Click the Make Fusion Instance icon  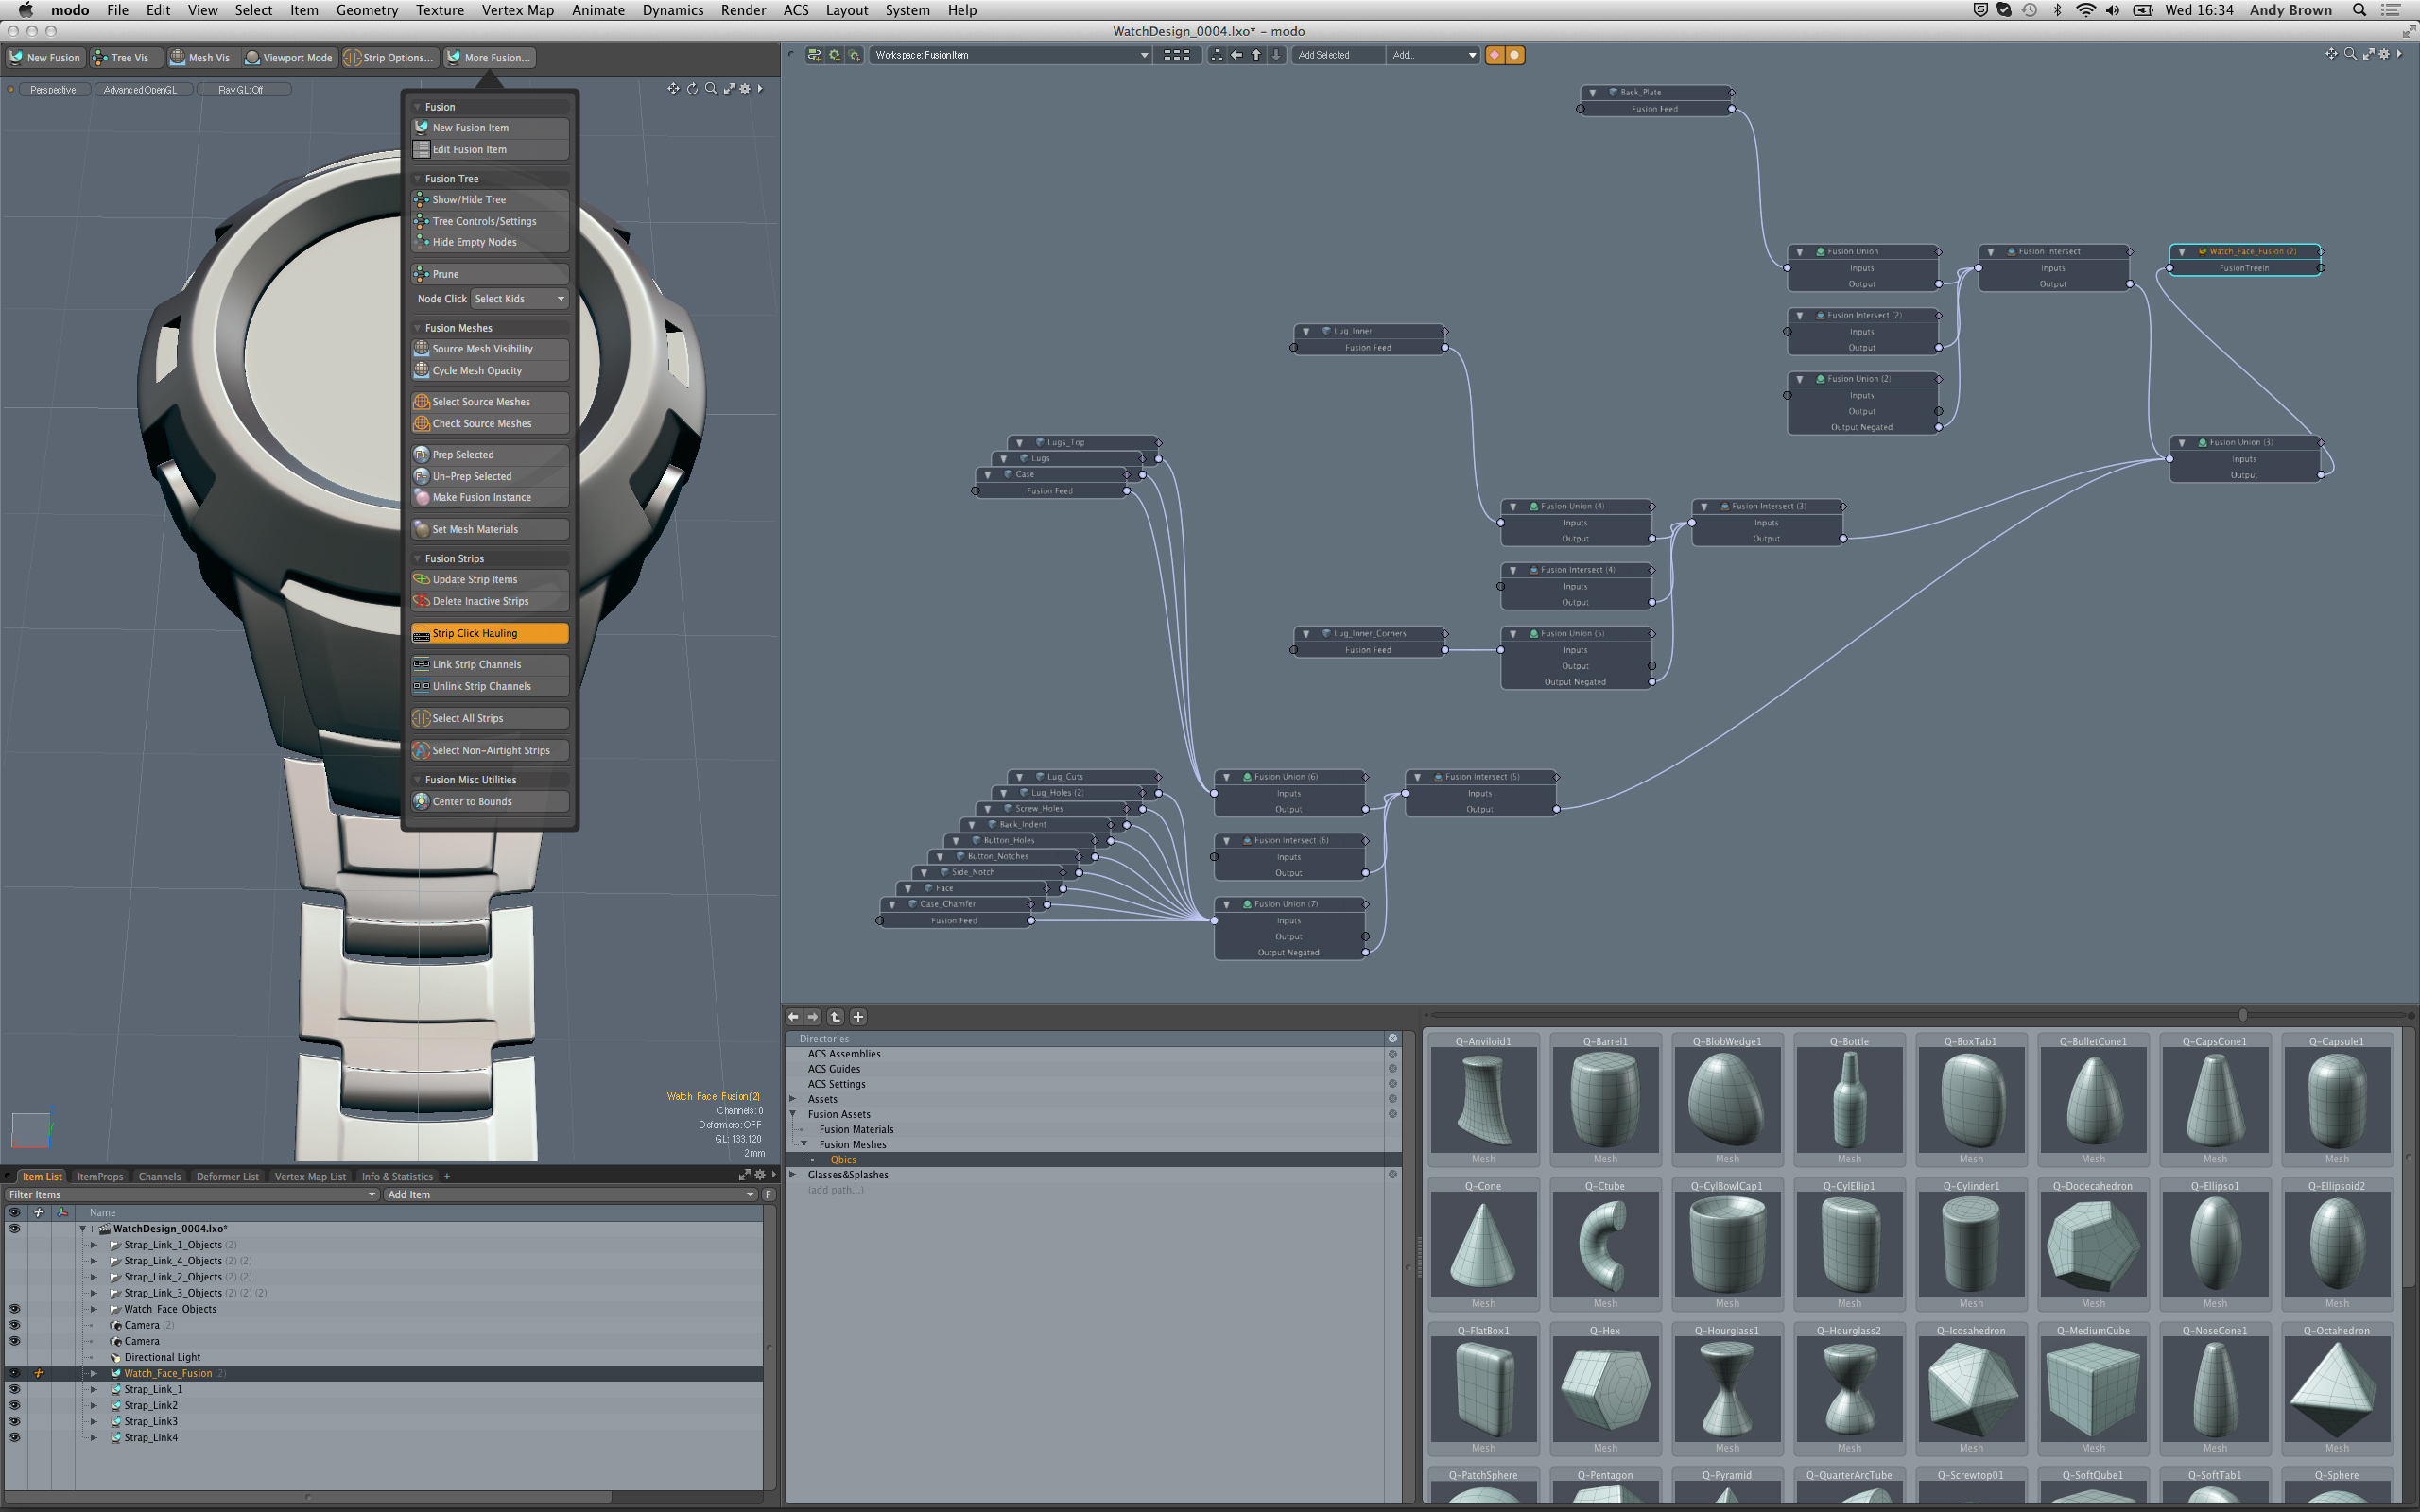click(x=422, y=498)
